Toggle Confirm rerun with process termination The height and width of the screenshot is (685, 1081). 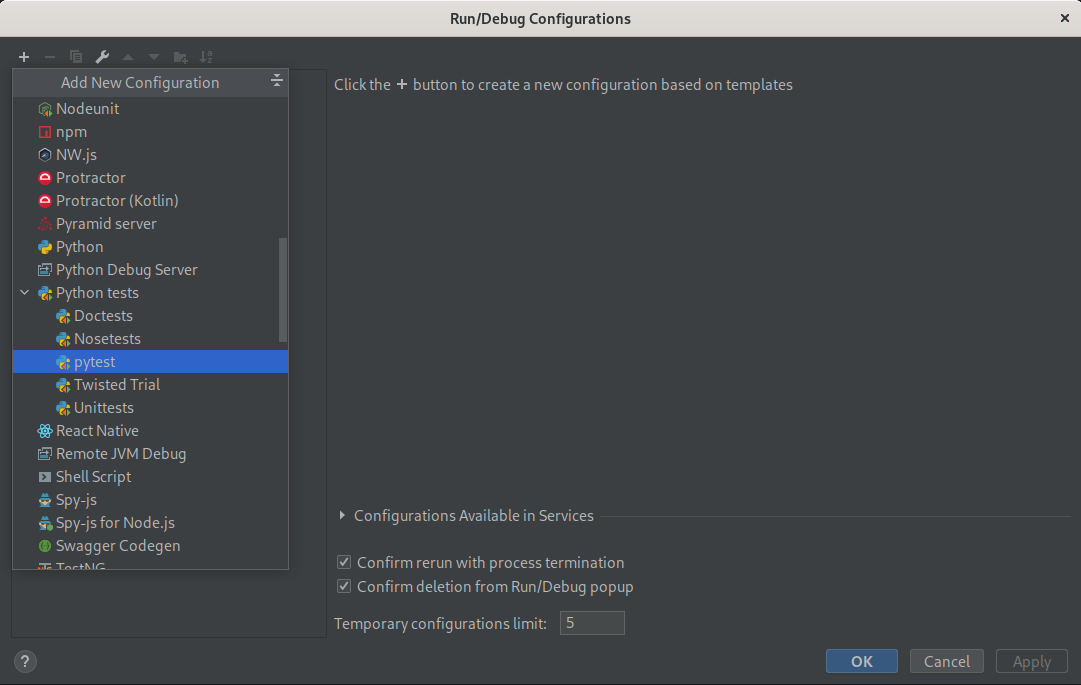[x=344, y=563]
